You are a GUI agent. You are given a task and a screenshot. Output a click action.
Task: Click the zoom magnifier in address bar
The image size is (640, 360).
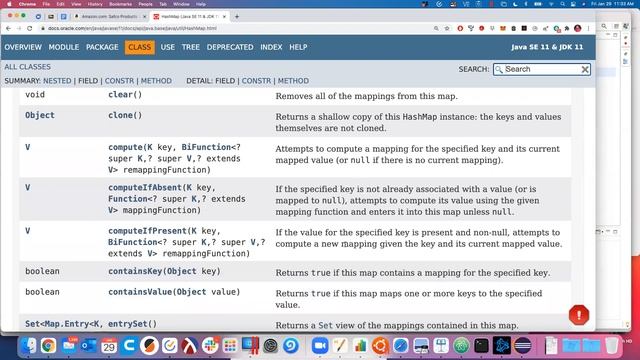click(436, 29)
